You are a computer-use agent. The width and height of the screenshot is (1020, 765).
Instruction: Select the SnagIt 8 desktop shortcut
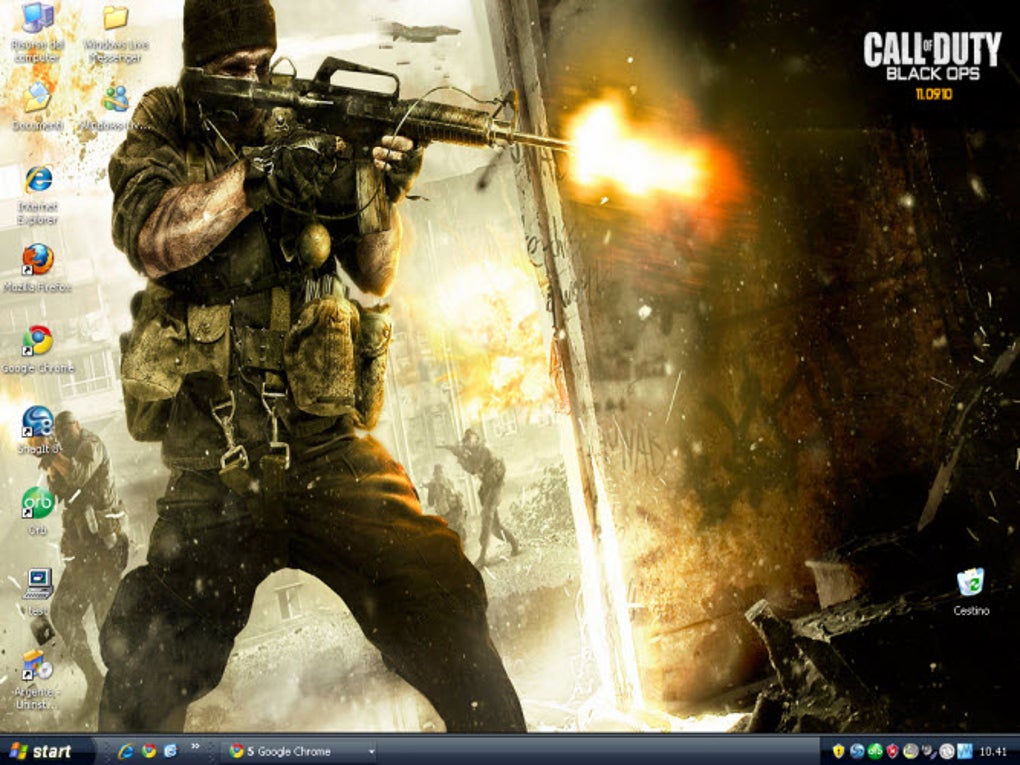pos(38,422)
